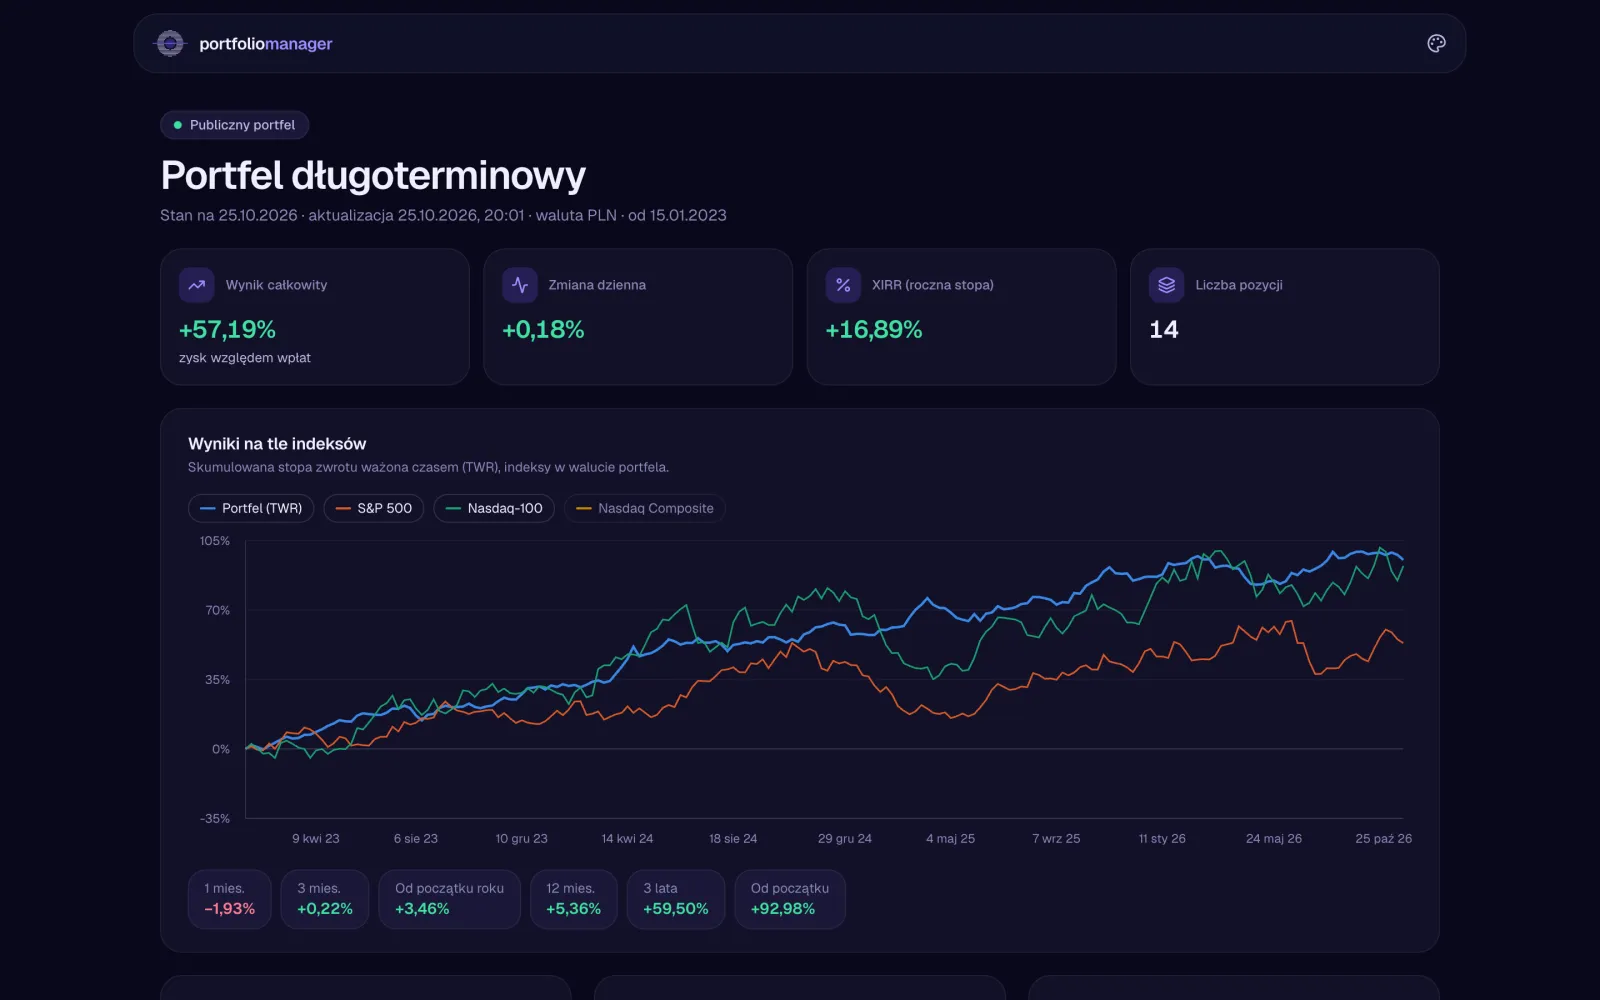The image size is (1600, 1000).
Task: Click the Wyniki na tle indeksów title
Action: (277, 444)
